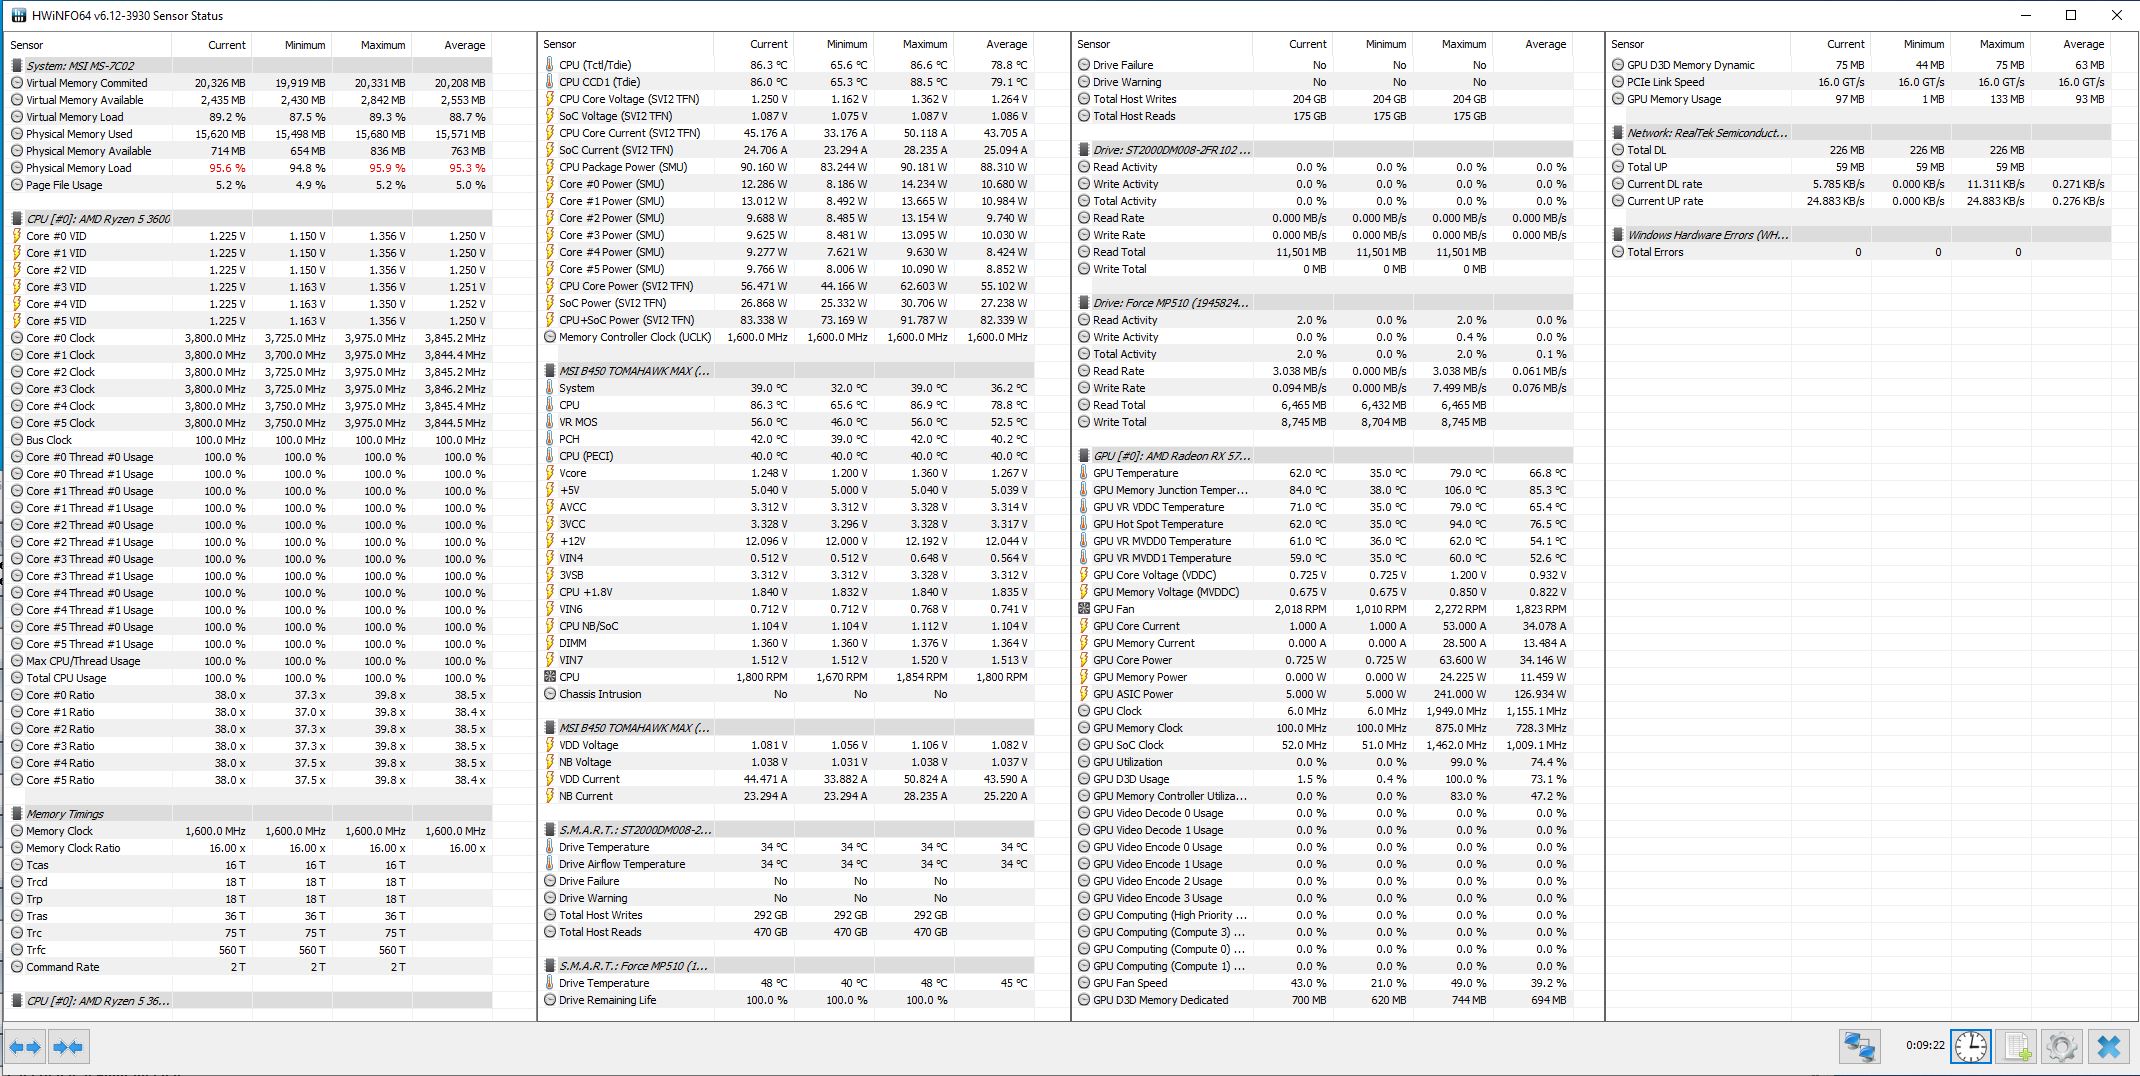Image resolution: width=2140 pixels, height=1076 pixels.
Task: Expand the layout with outward arrows button
Action: [x=26, y=1047]
